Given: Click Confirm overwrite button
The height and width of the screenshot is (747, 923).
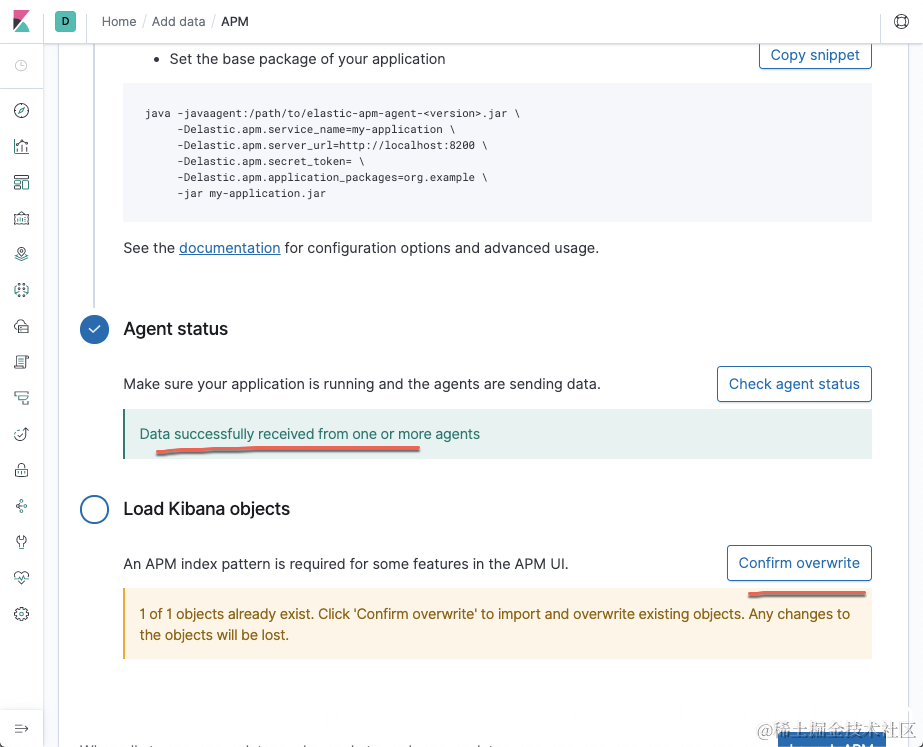Looking at the screenshot, I should pos(799,563).
